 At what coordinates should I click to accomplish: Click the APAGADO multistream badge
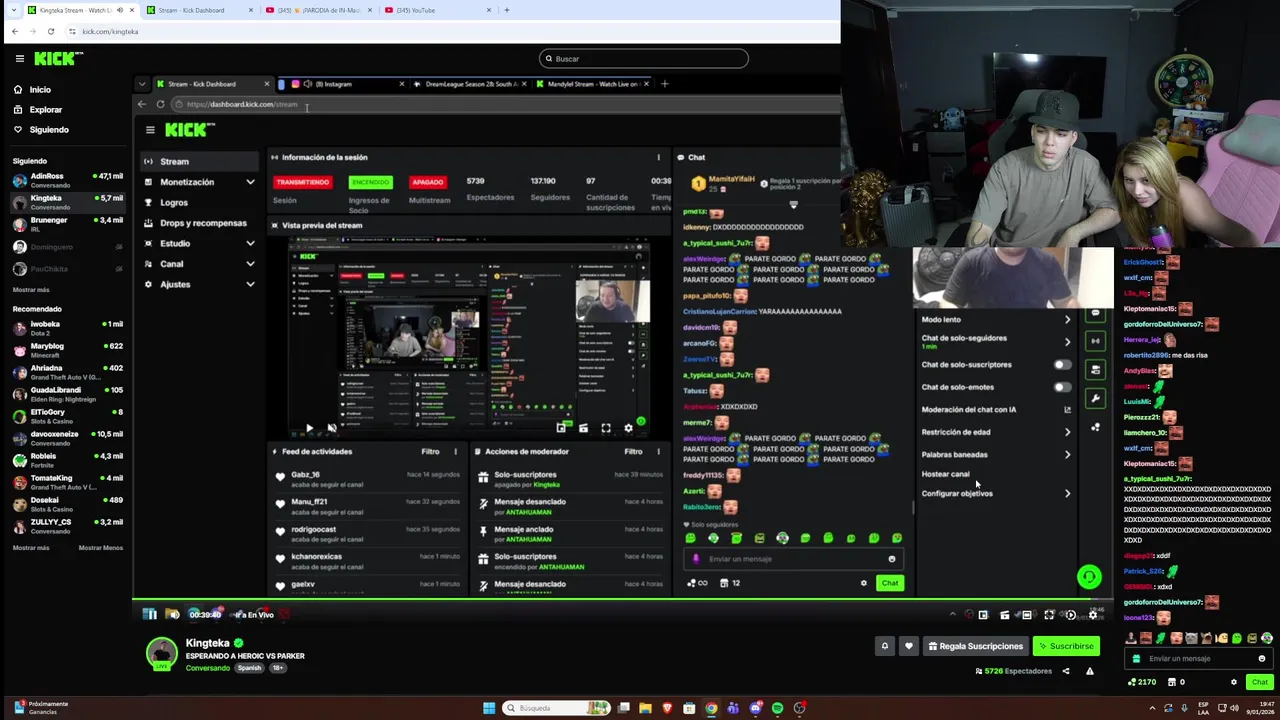(x=427, y=182)
